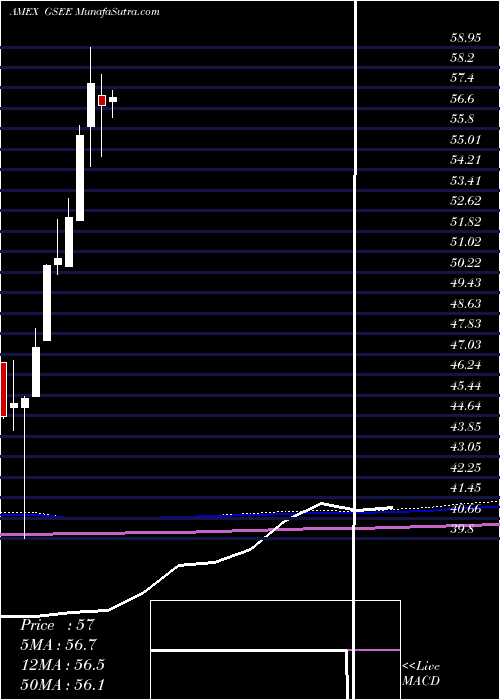Screen dimensions: 500x700
Task: Click the 52.62 price axis label
Action: click(465, 201)
